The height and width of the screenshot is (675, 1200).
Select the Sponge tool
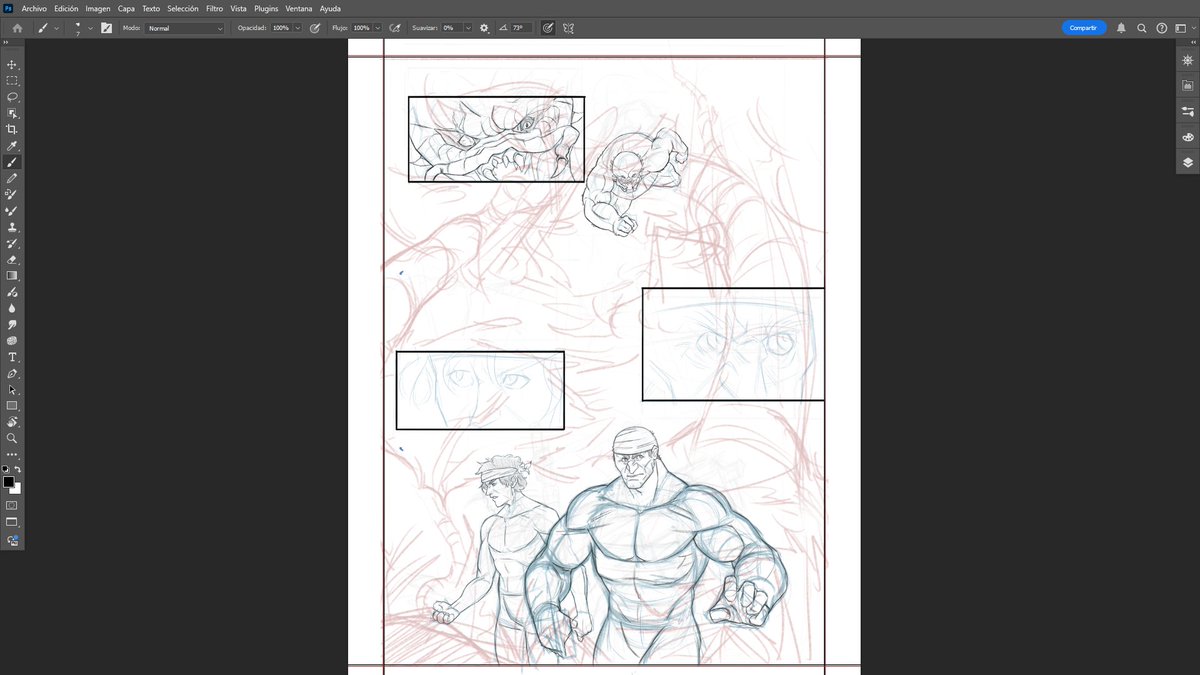[12, 340]
